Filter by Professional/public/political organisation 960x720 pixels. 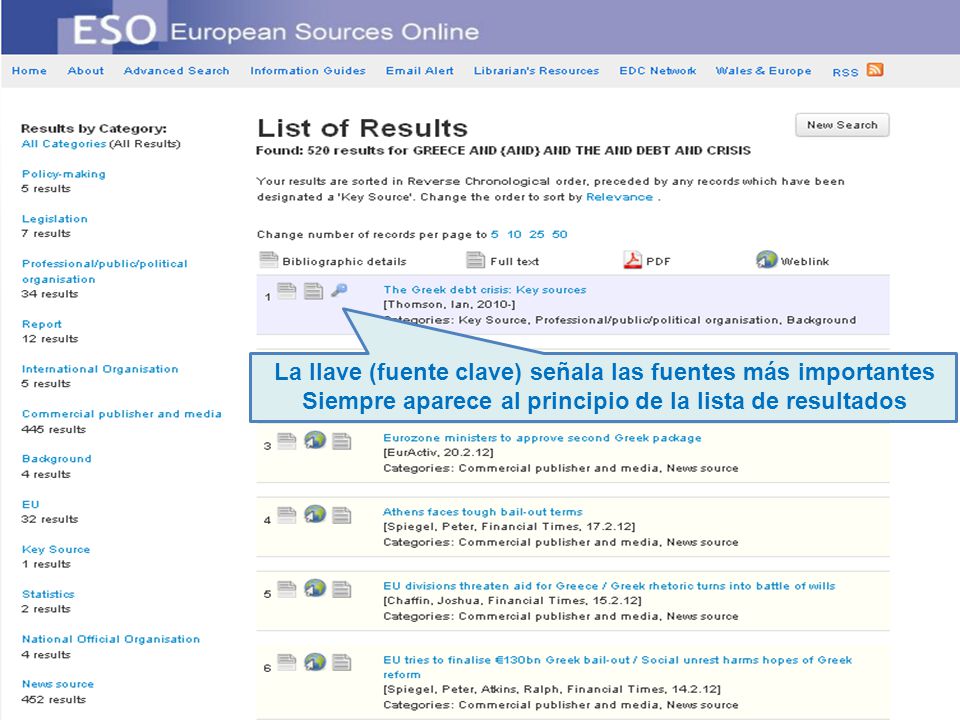pos(105,271)
